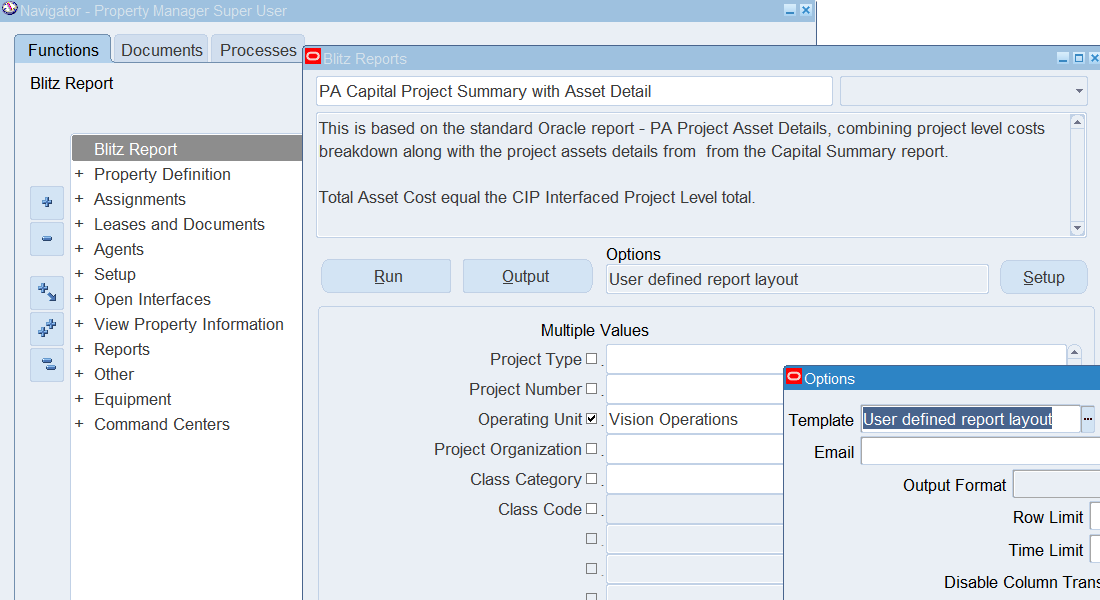Screen dimensions: 1100x600
Task: Switch to the Functions tab
Action: coord(63,50)
